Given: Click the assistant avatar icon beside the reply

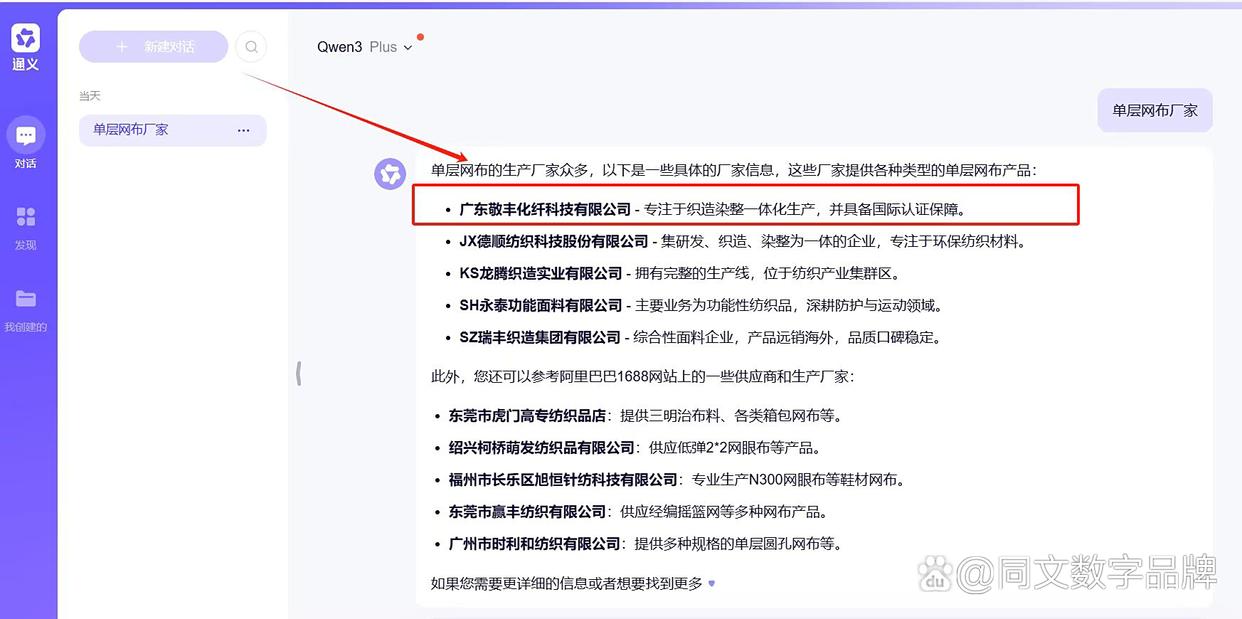Looking at the screenshot, I should click(x=390, y=174).
